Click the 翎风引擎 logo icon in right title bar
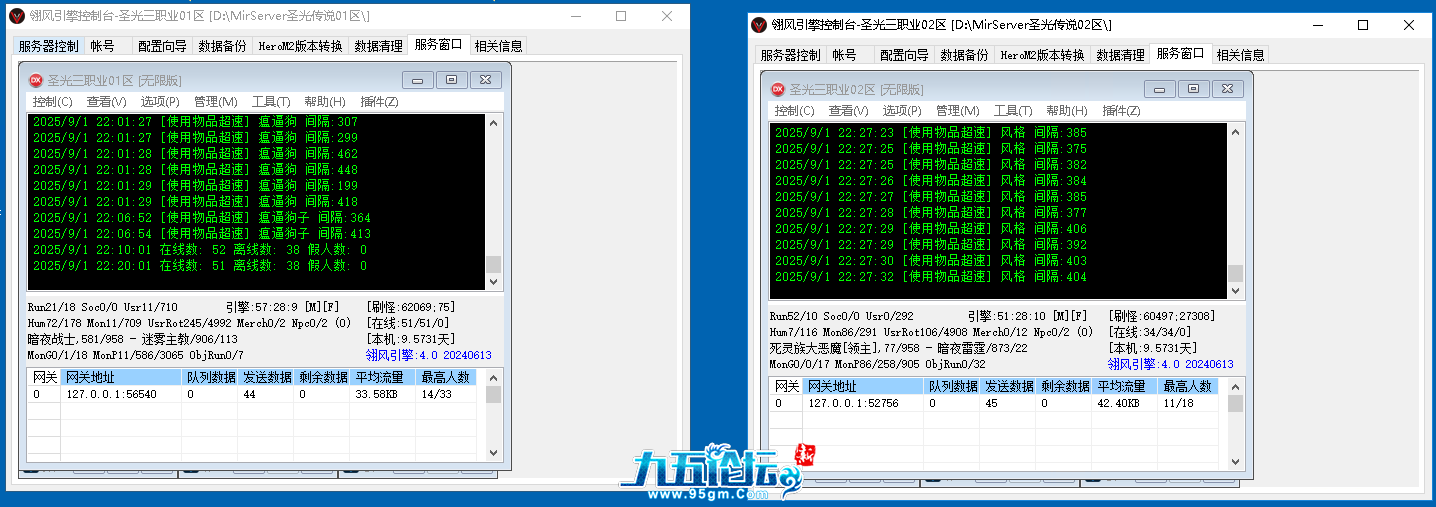 click(x=759, y=24)
